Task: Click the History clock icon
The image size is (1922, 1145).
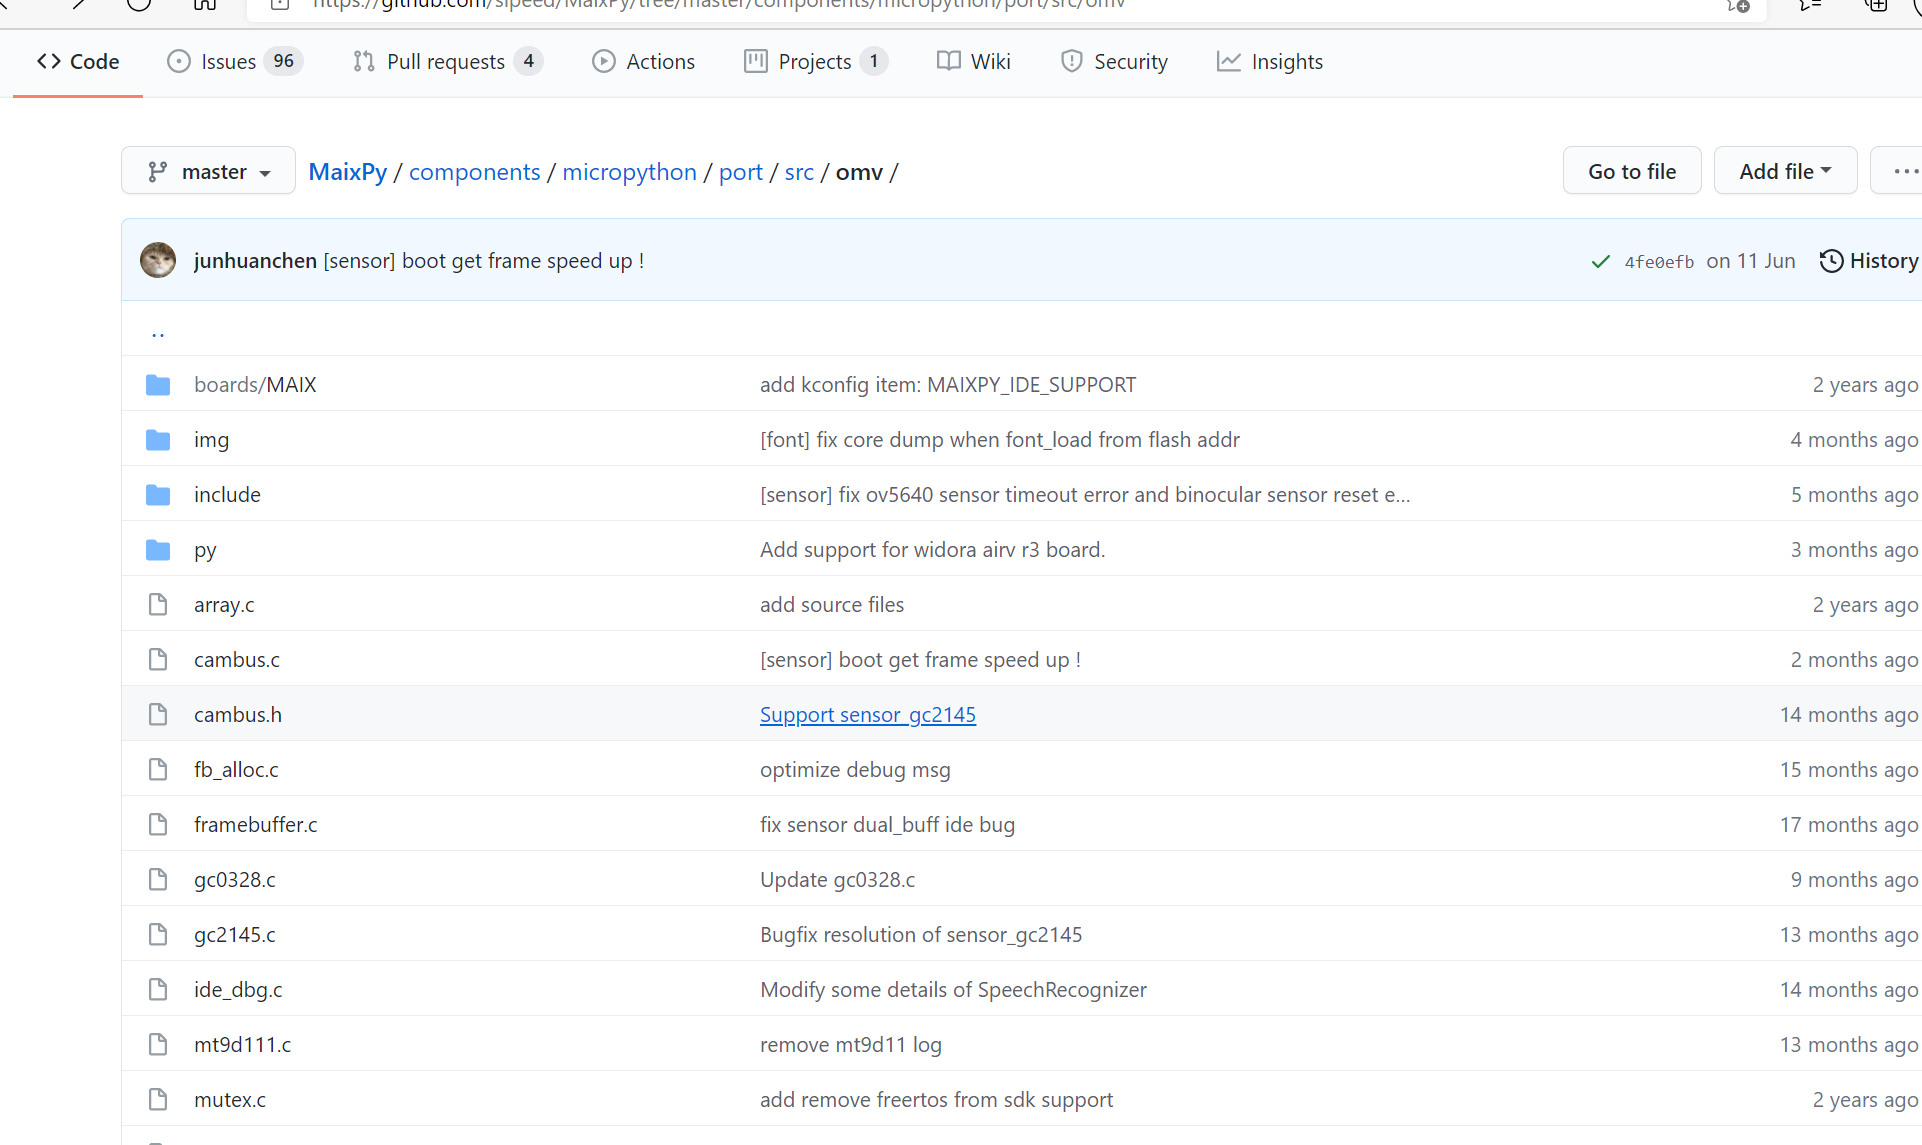Action: pyautogui.click(x=1831, y=261)
